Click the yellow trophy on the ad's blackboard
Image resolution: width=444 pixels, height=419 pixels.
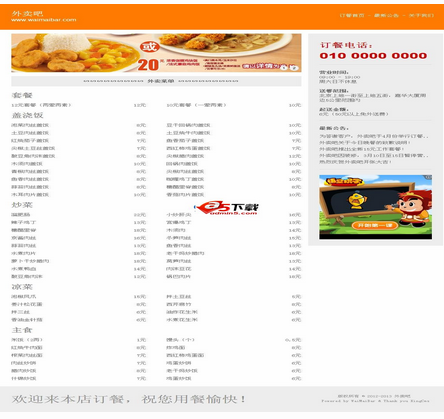[357, 201]
